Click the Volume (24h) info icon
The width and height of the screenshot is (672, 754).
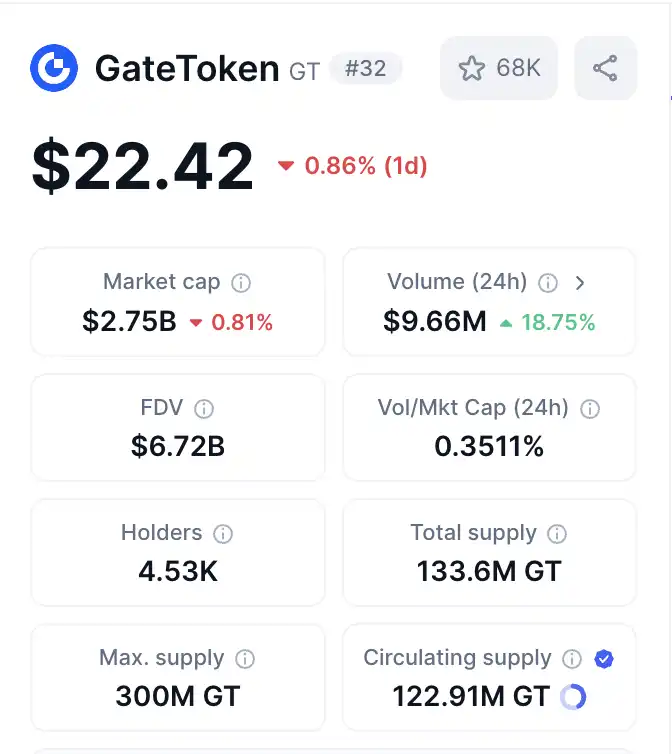click(548, 283)
